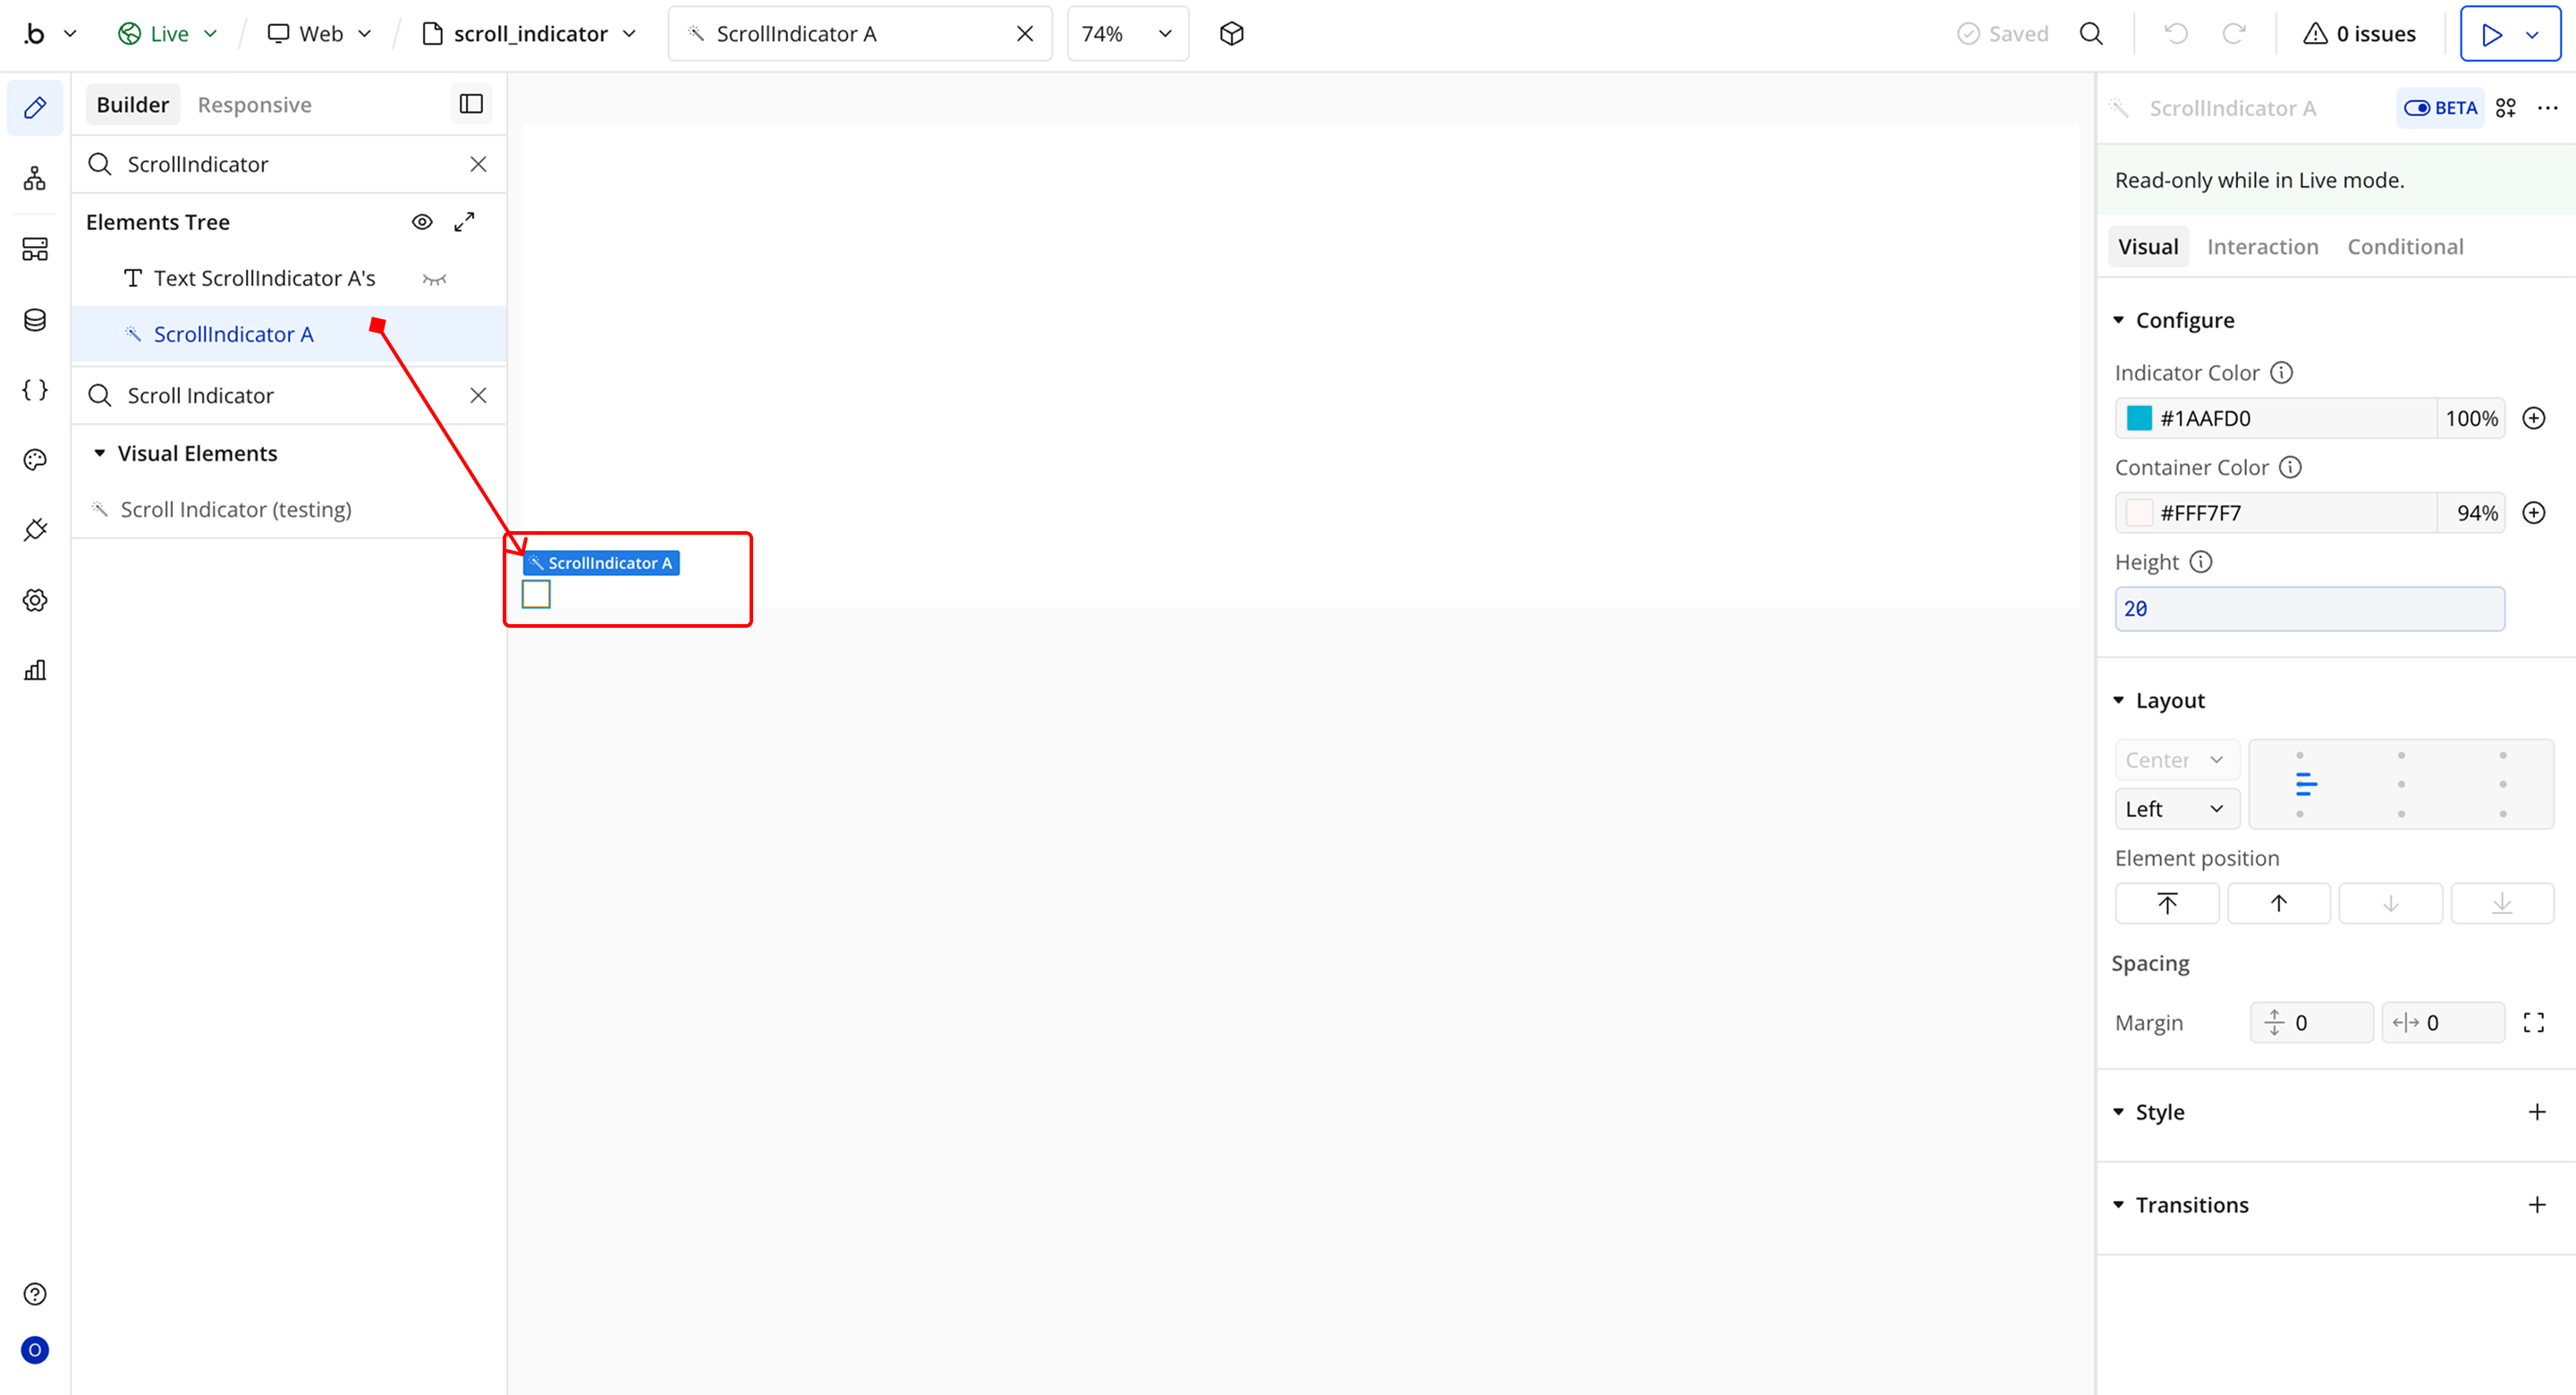Click the Indicator Color swatch

click(2138, 418)
